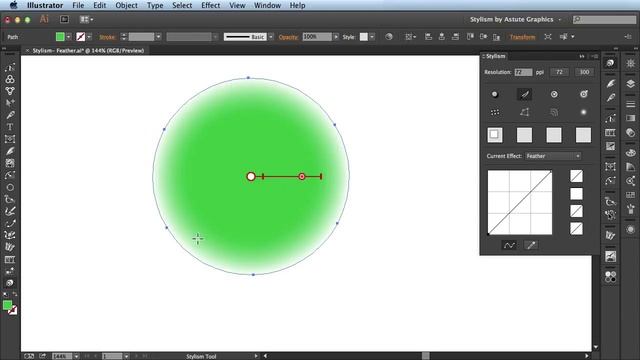Screen dimensions: 640x360
Task: Click the search field in the application bar
Action: point(604,19)
